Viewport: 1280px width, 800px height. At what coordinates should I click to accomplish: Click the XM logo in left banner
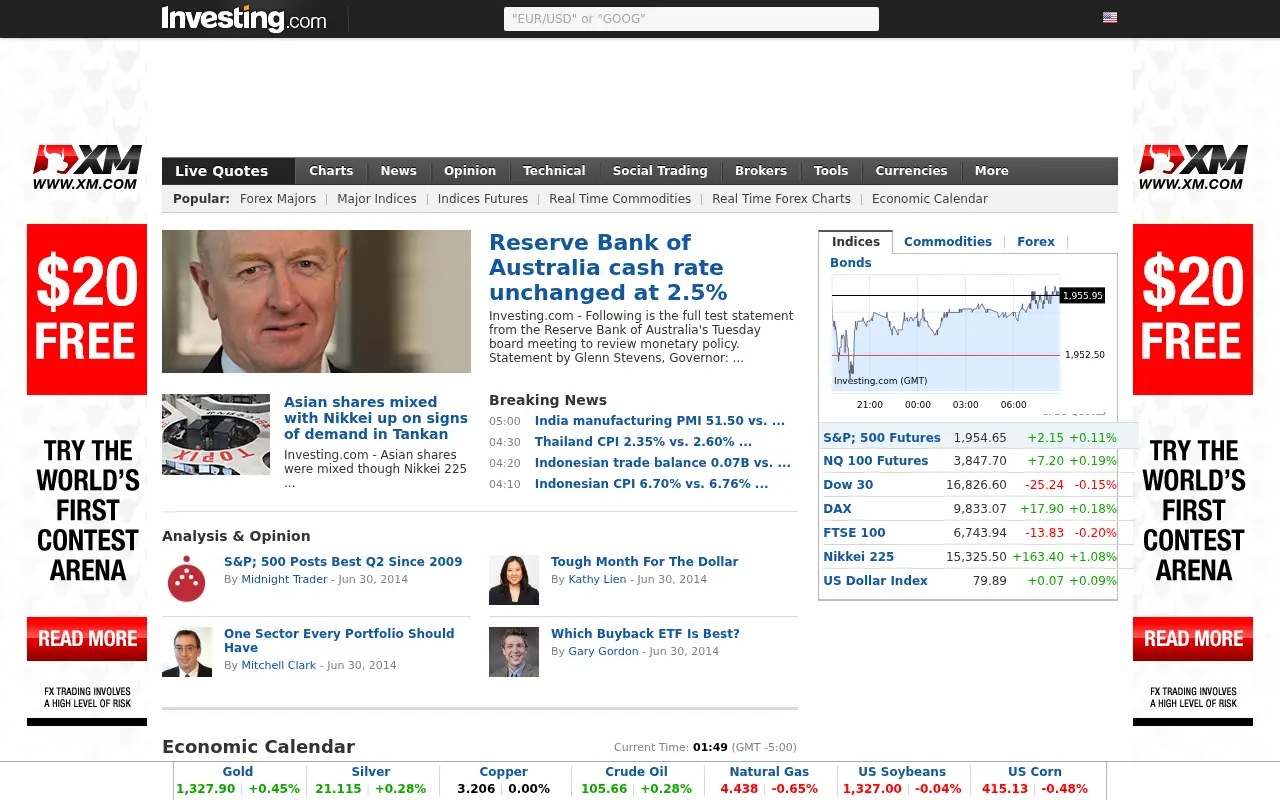click(87, 167)
